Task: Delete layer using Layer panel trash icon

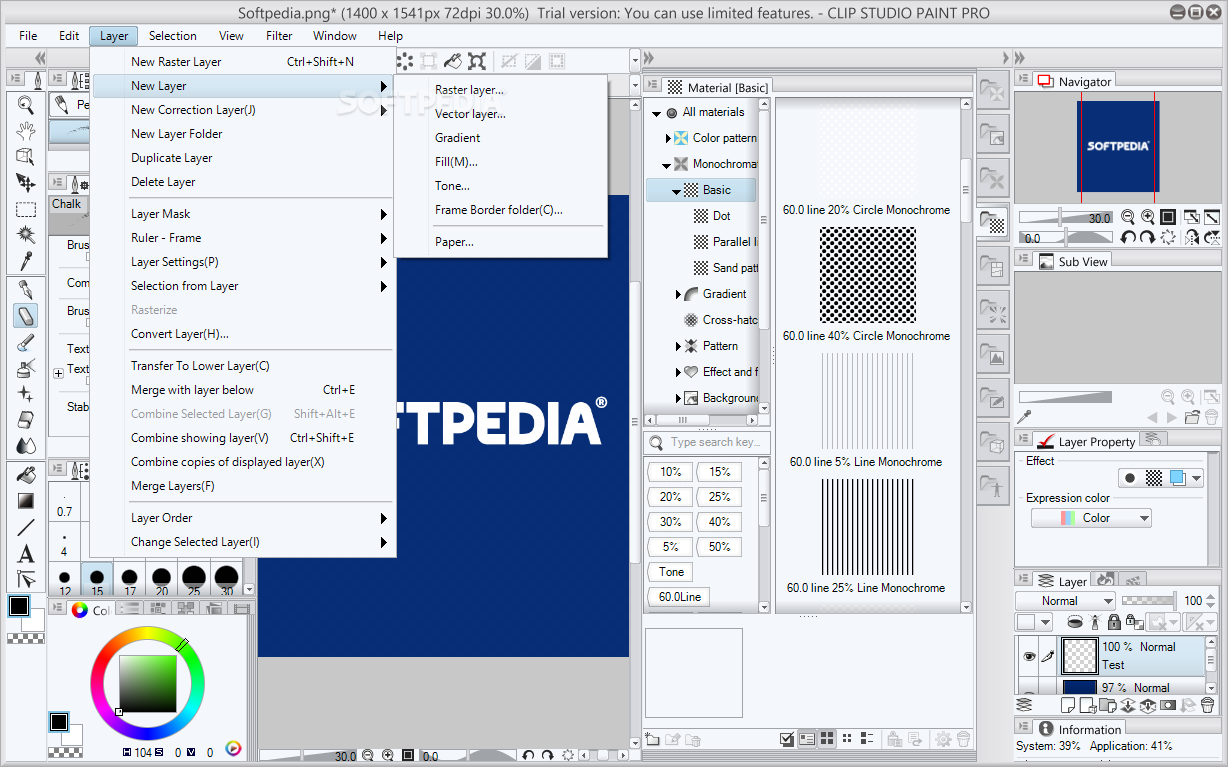Action: tap(1207, 705)
